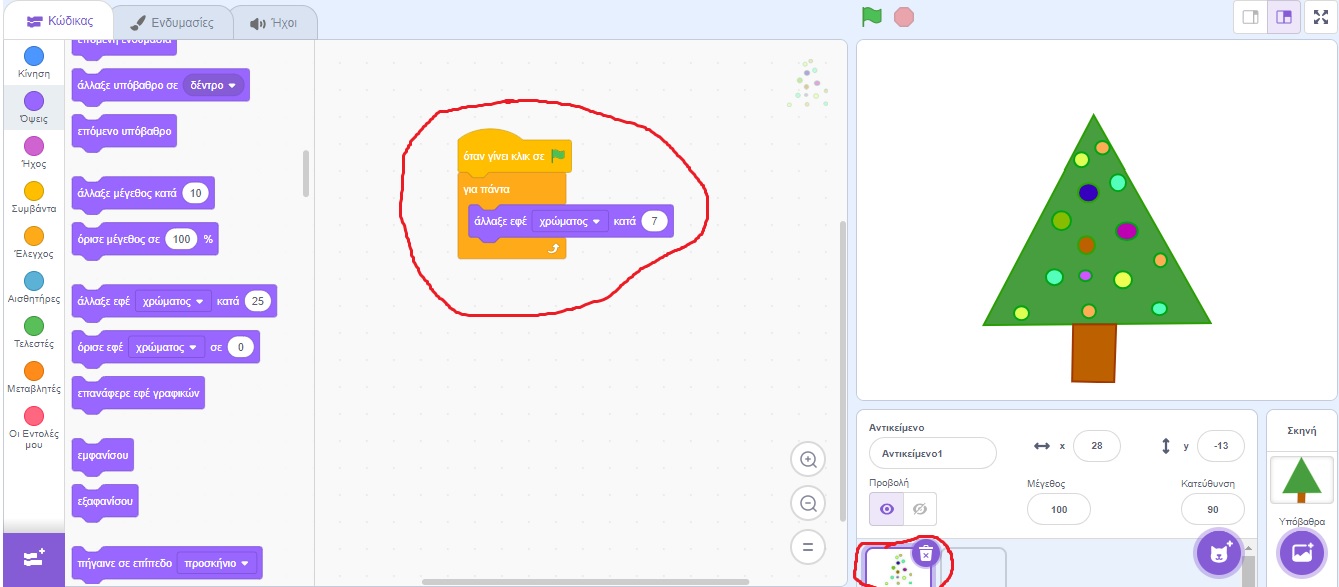Click the value 100 in όρισε μέγεθος block
1339x587 pixels.
[x=181, y=240]
